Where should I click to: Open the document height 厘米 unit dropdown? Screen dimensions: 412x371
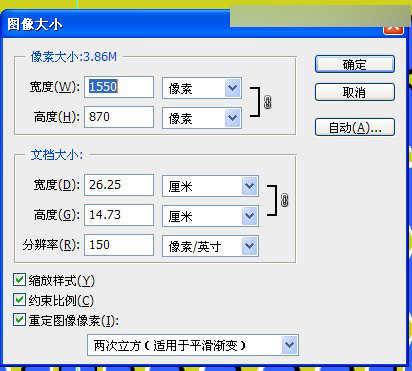210,216
